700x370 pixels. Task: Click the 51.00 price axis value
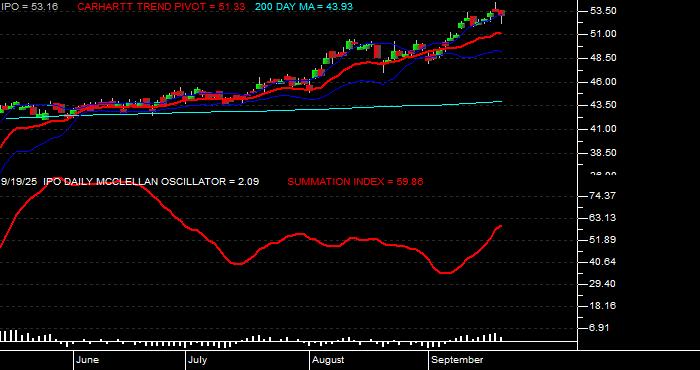point(604,34)
